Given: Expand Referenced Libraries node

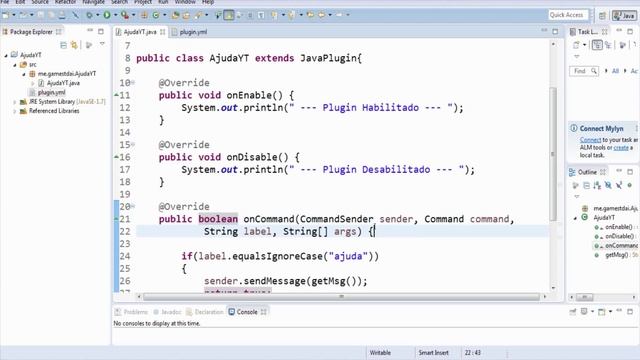Looking at the screenshot, I should tap(15, 111).
